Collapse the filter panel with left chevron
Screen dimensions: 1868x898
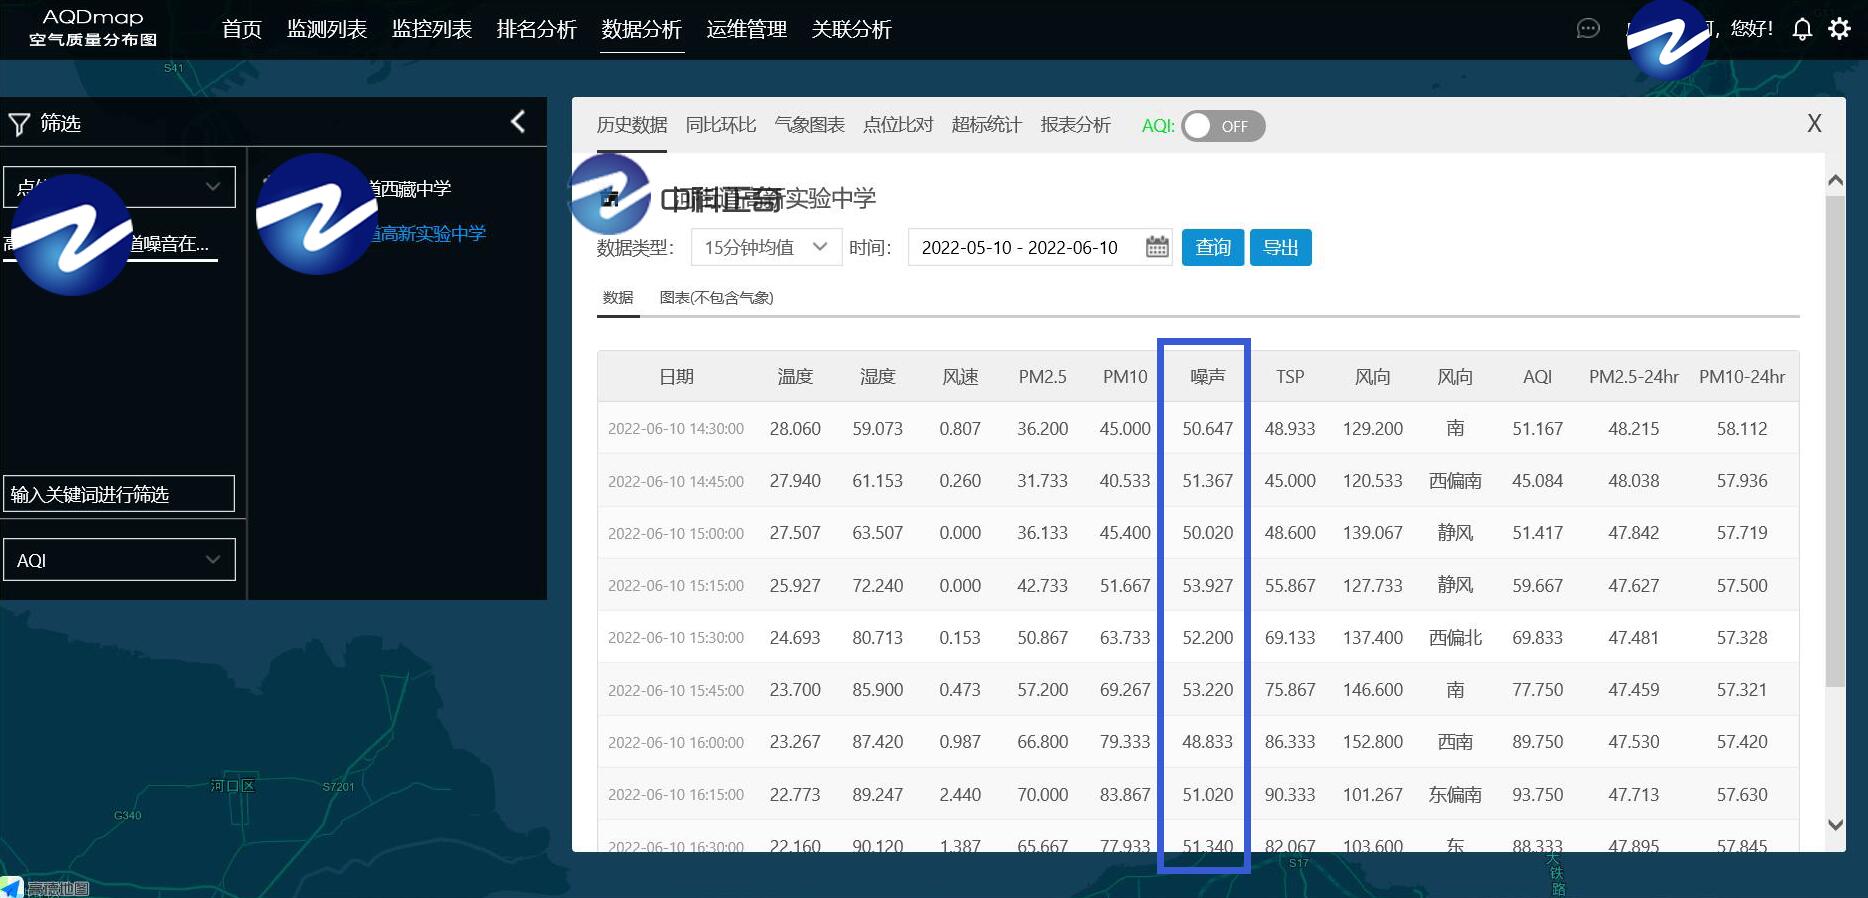518,122
